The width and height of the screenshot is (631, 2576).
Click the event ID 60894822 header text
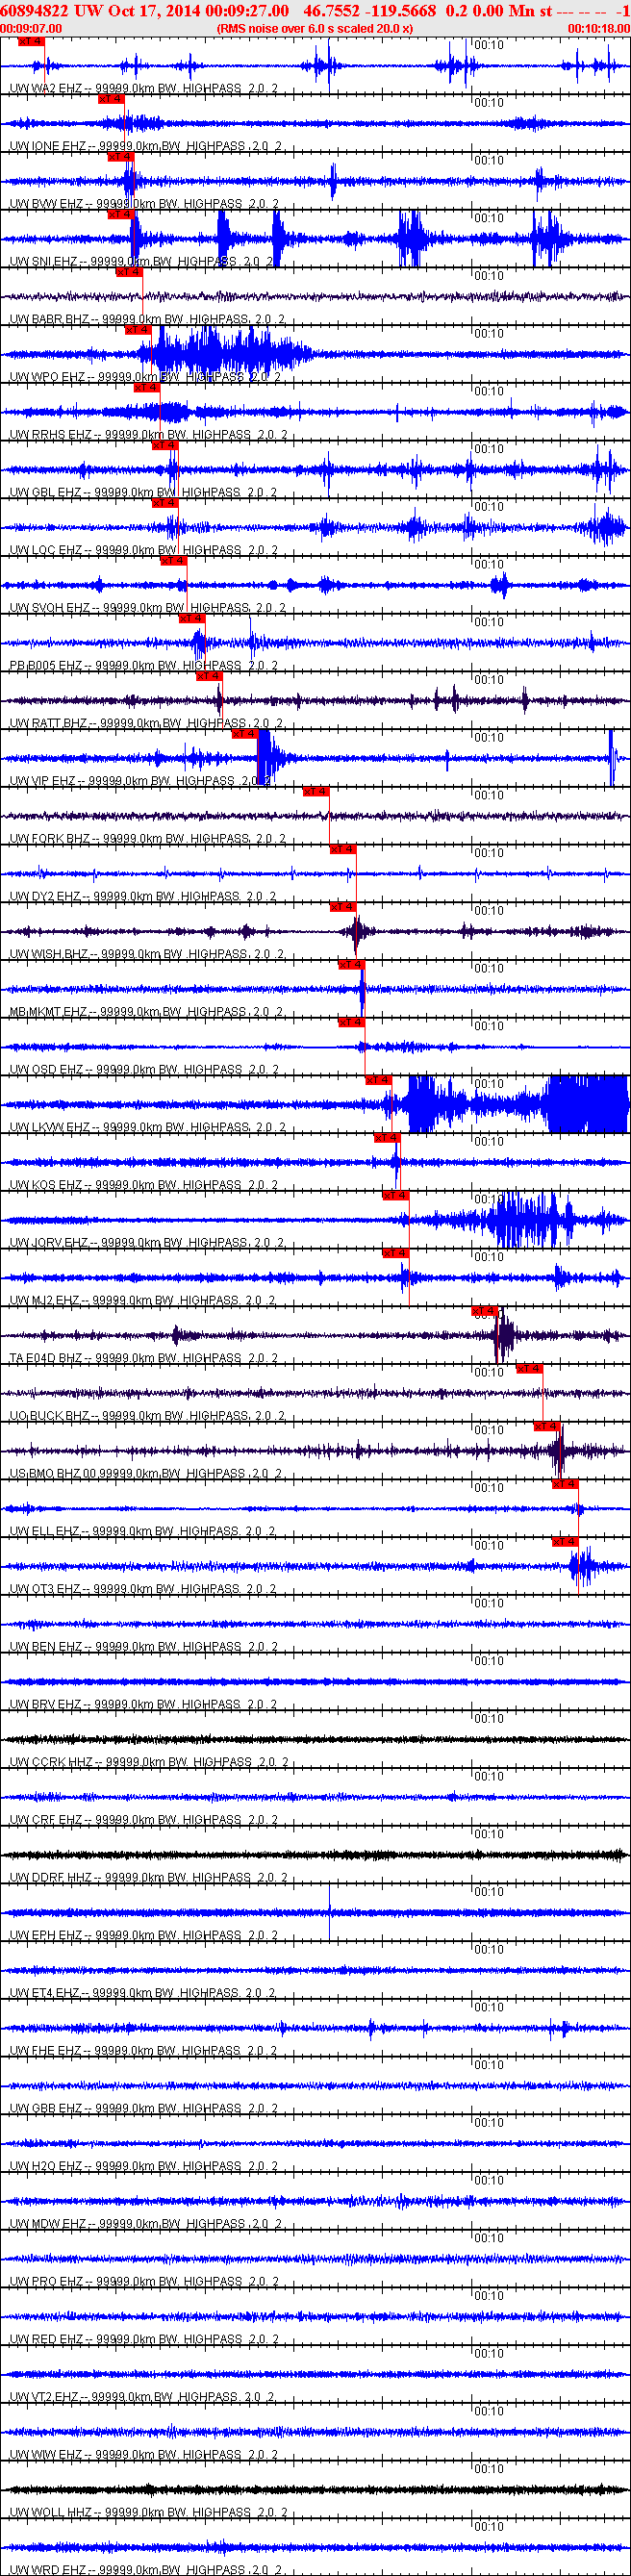pyautogui.click(x=34, y=10)
